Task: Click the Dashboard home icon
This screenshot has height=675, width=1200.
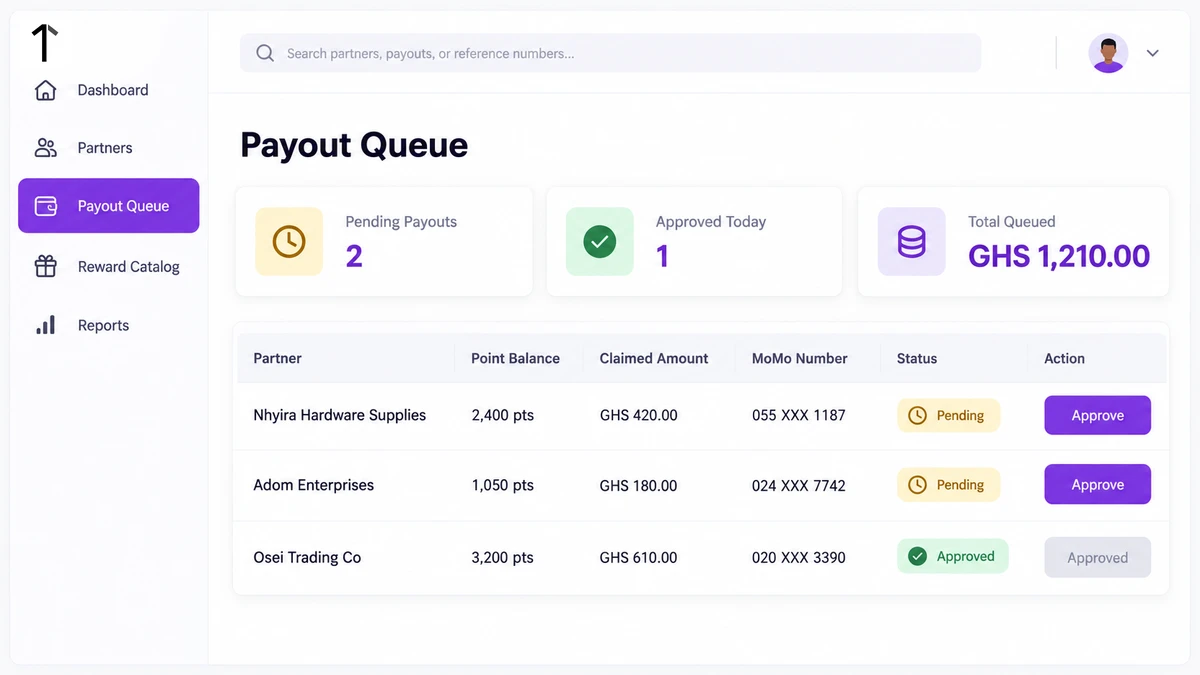Action: pos(45,90)
